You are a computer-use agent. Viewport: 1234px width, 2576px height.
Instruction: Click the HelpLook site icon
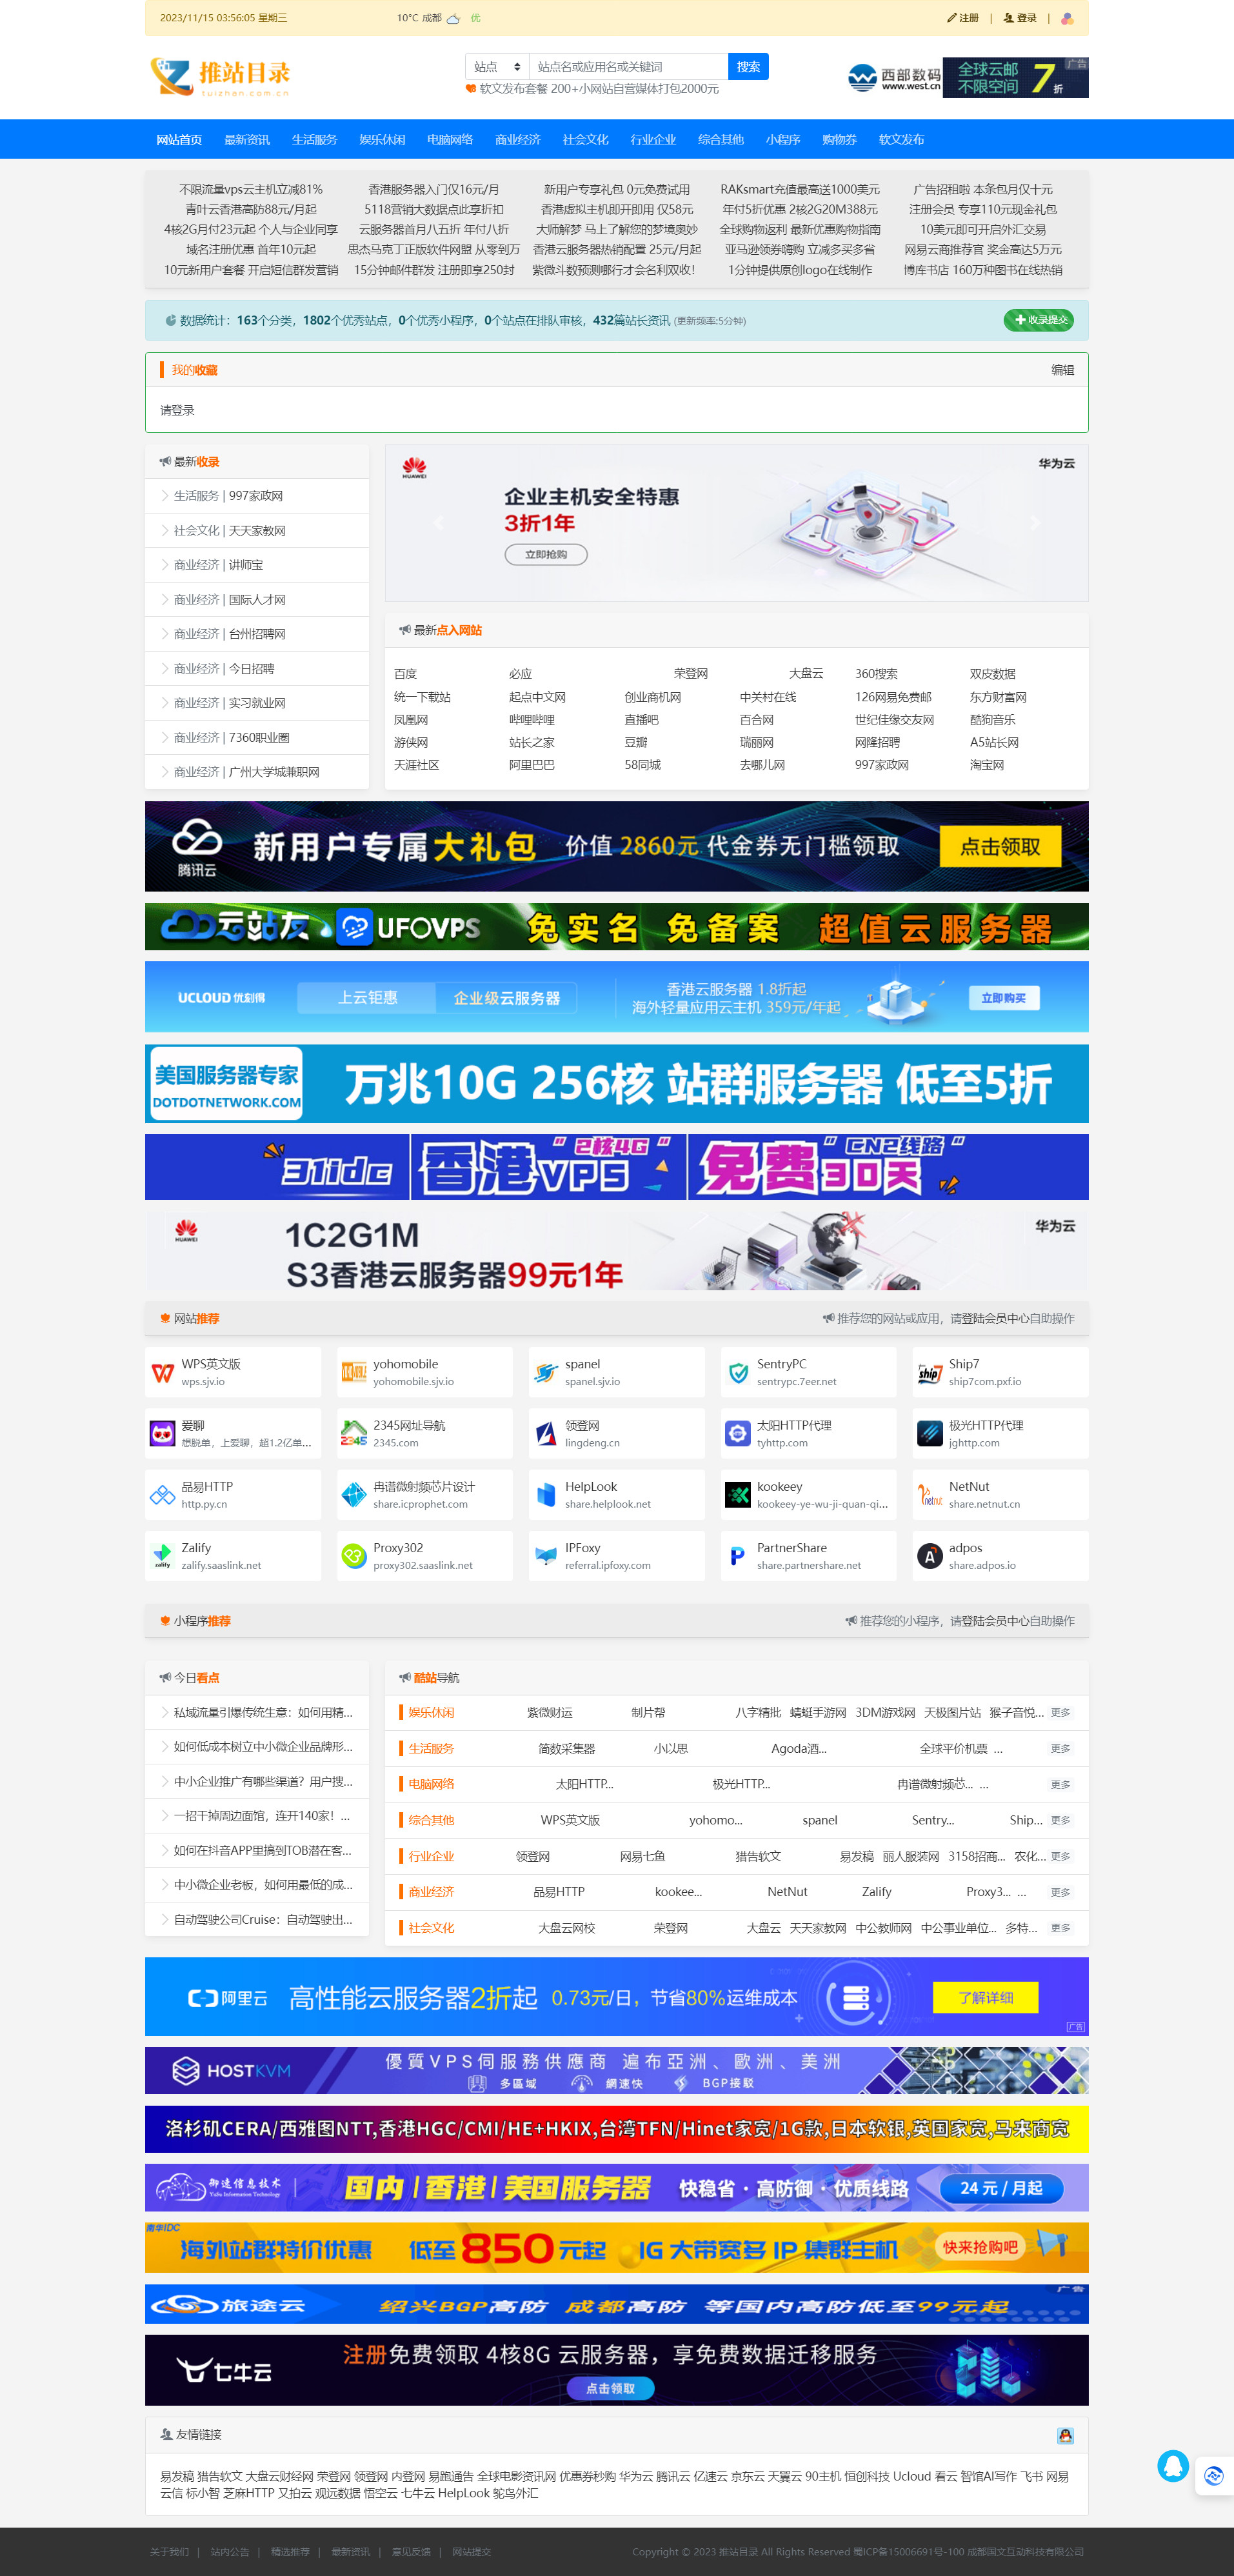(546, 1495)
